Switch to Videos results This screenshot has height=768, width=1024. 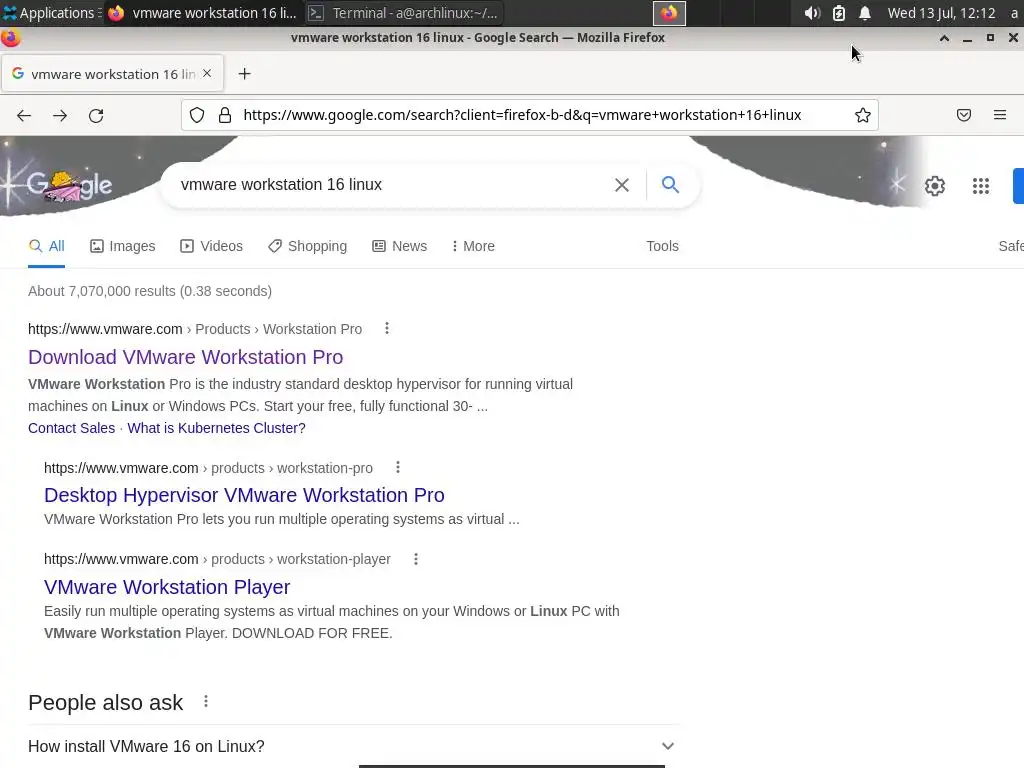[212, 246]
